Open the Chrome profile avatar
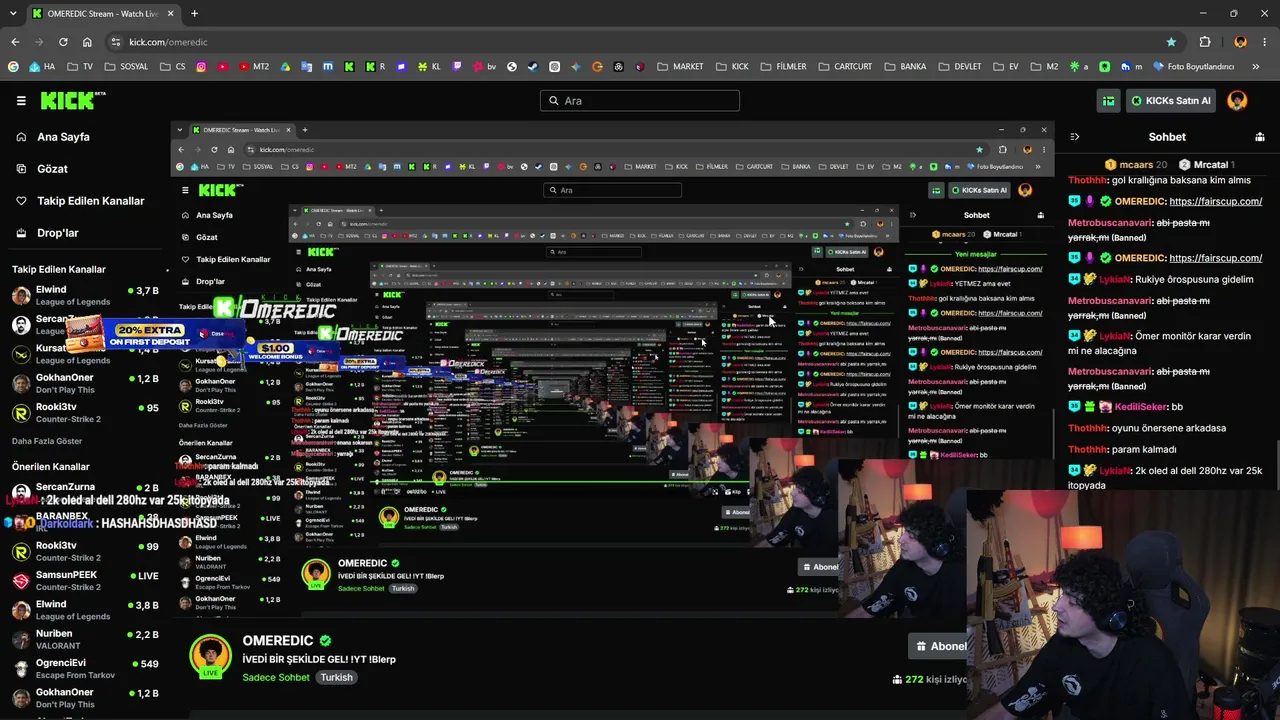 point(1241,42)
